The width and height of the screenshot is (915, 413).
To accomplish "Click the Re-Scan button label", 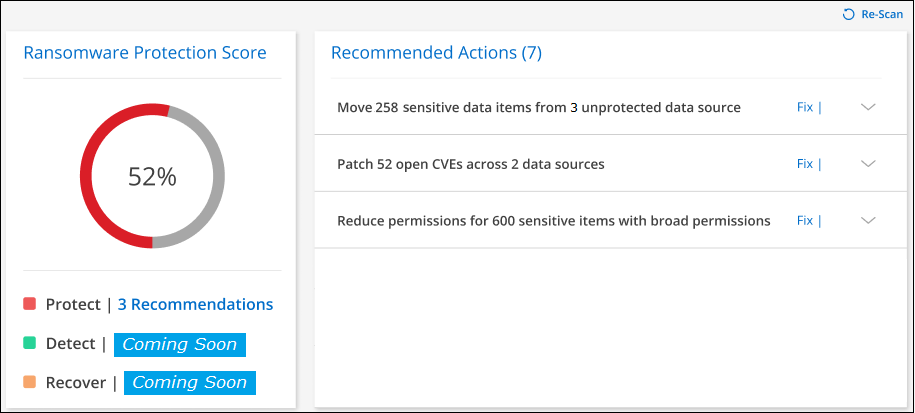I will (882, 15).
